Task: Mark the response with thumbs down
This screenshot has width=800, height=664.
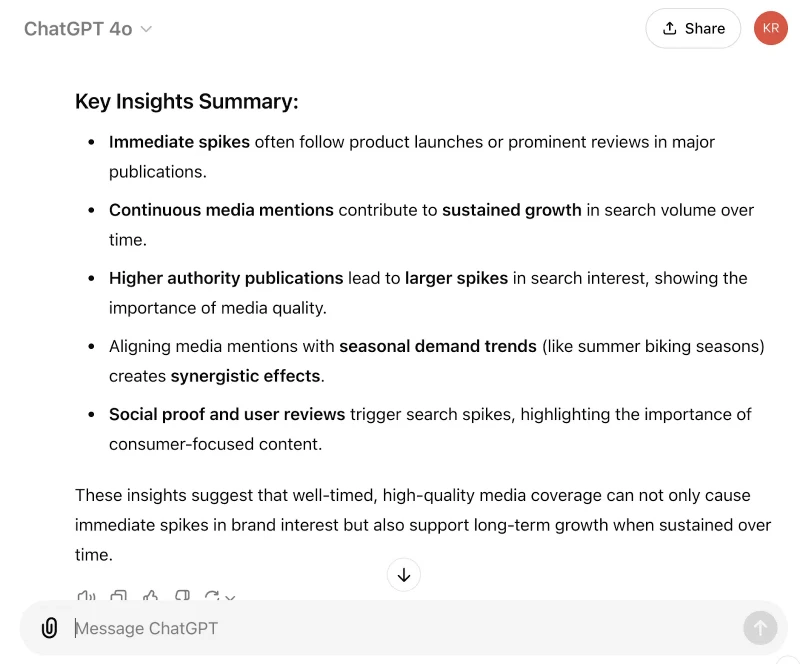Action: pyautogui.click(x=182, y=596)
